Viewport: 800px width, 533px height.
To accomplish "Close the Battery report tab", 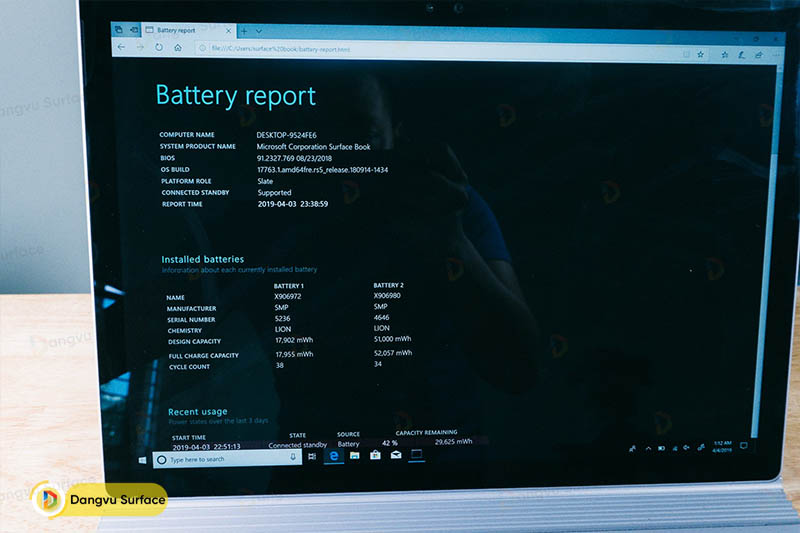I will [229, 31].
